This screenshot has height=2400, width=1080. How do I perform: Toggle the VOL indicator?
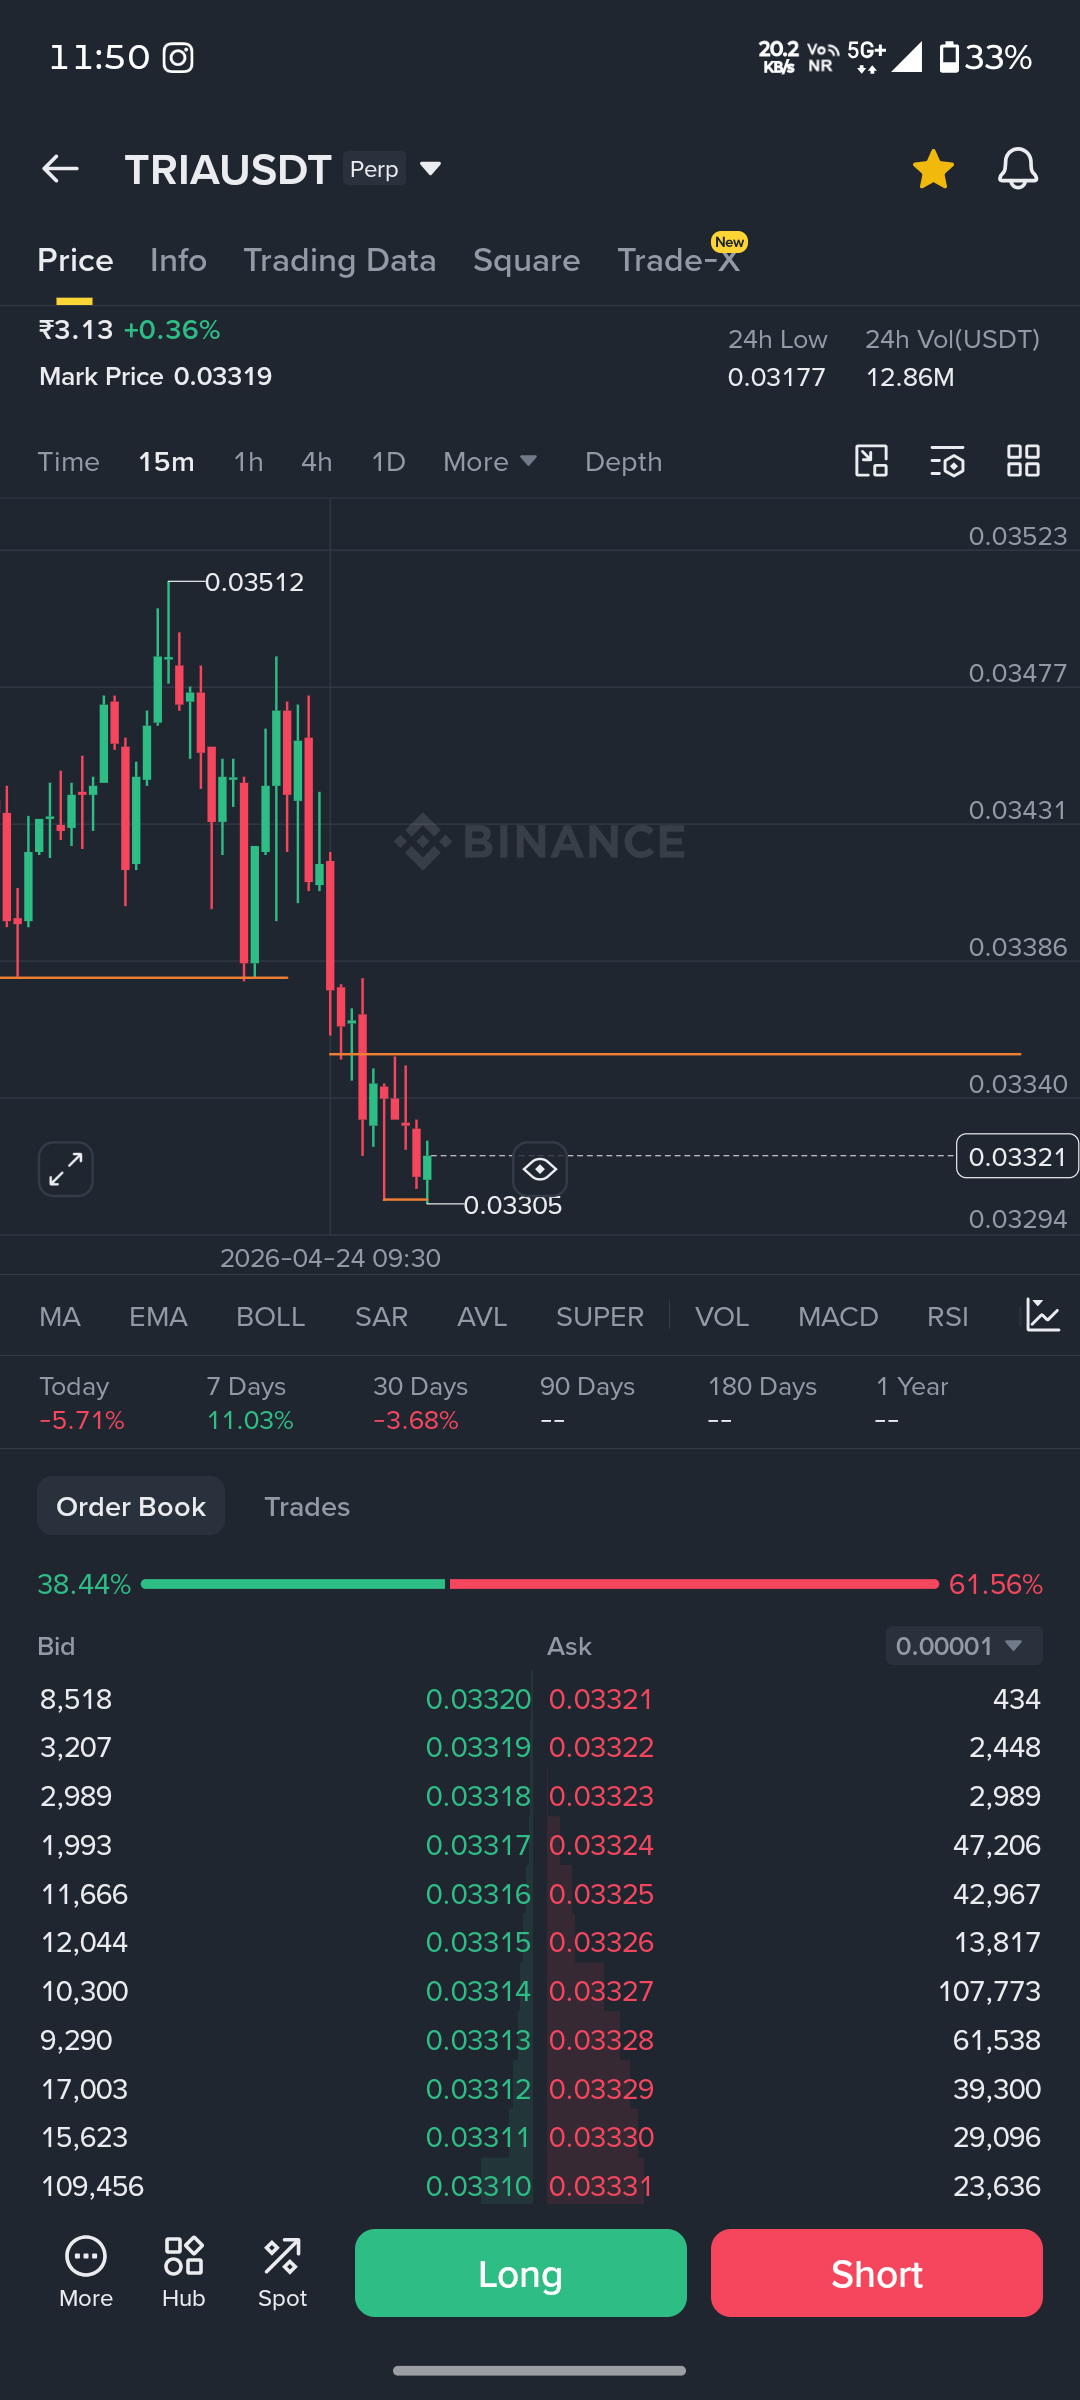(x=722, y=1316)
